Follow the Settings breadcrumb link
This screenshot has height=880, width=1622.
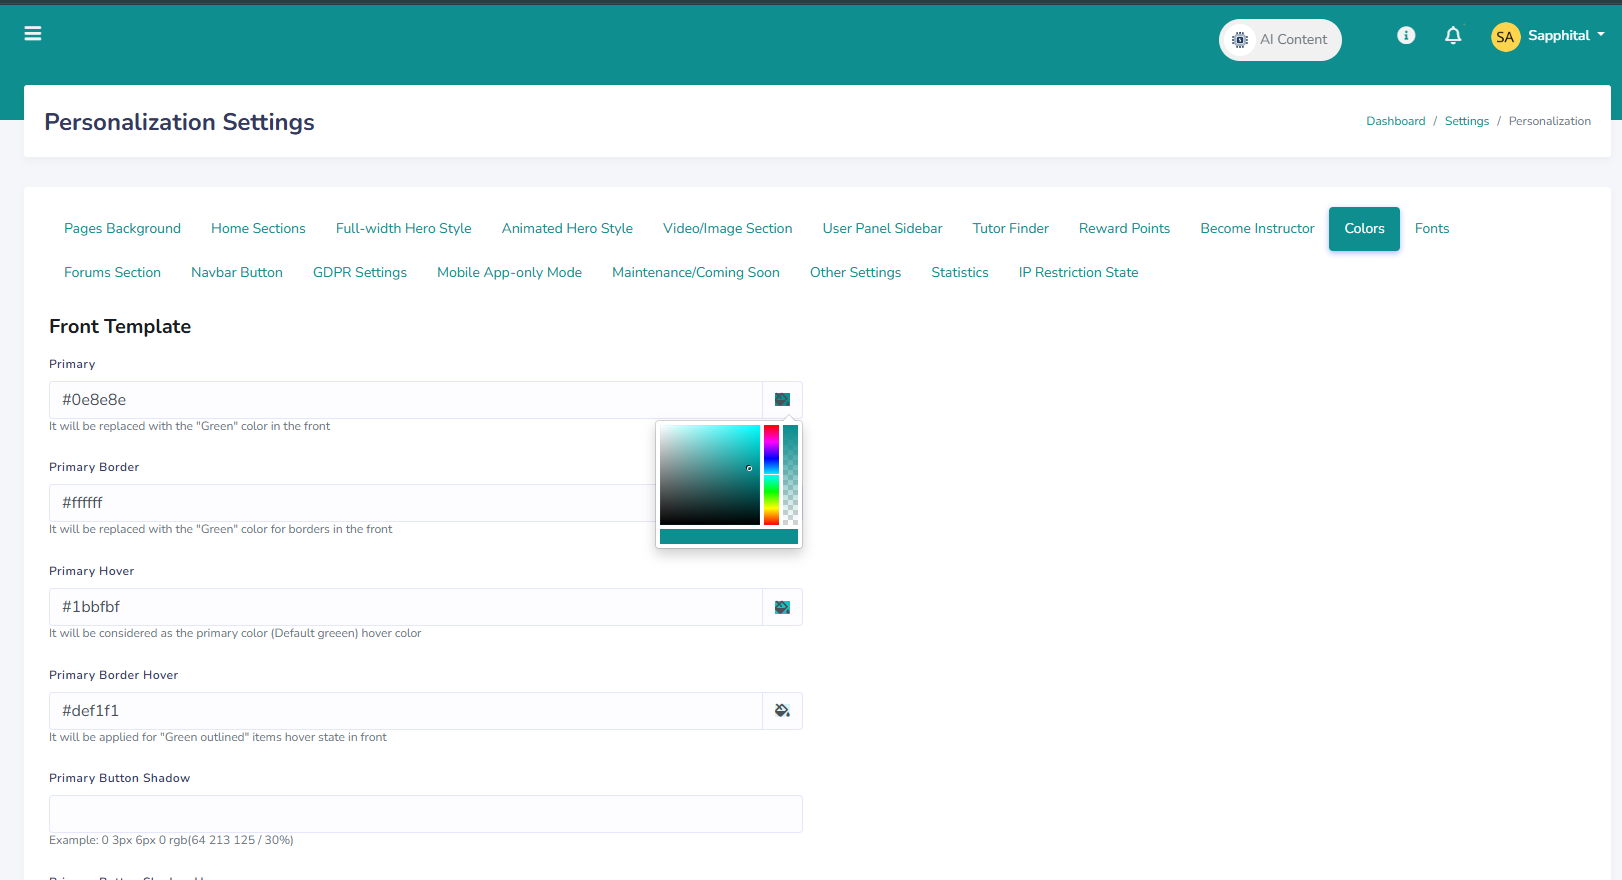point(1467,121)
